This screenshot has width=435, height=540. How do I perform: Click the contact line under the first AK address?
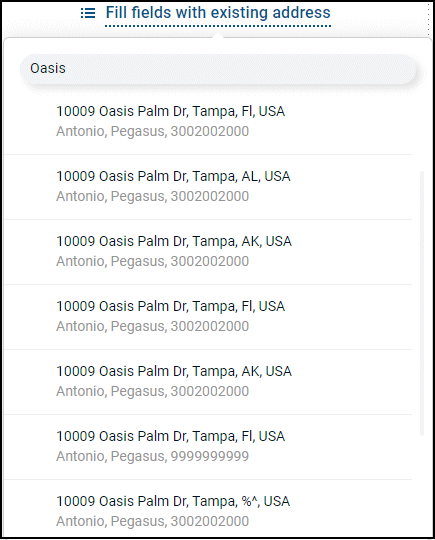click(153, 261)
